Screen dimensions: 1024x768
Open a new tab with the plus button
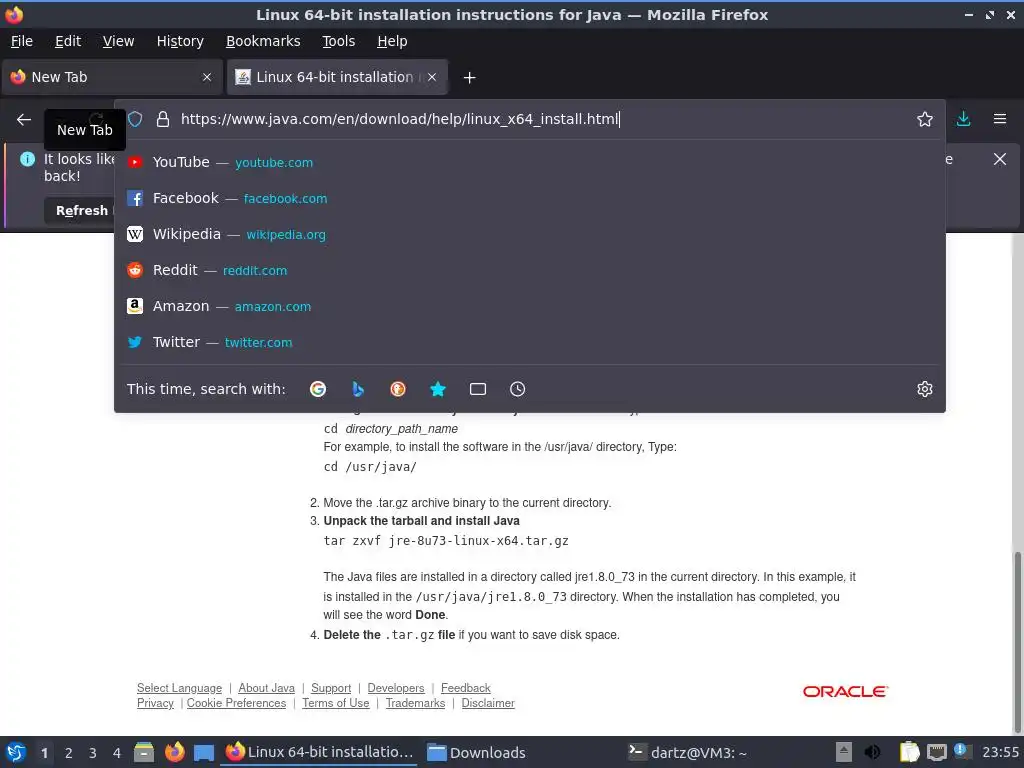[469, 78]
